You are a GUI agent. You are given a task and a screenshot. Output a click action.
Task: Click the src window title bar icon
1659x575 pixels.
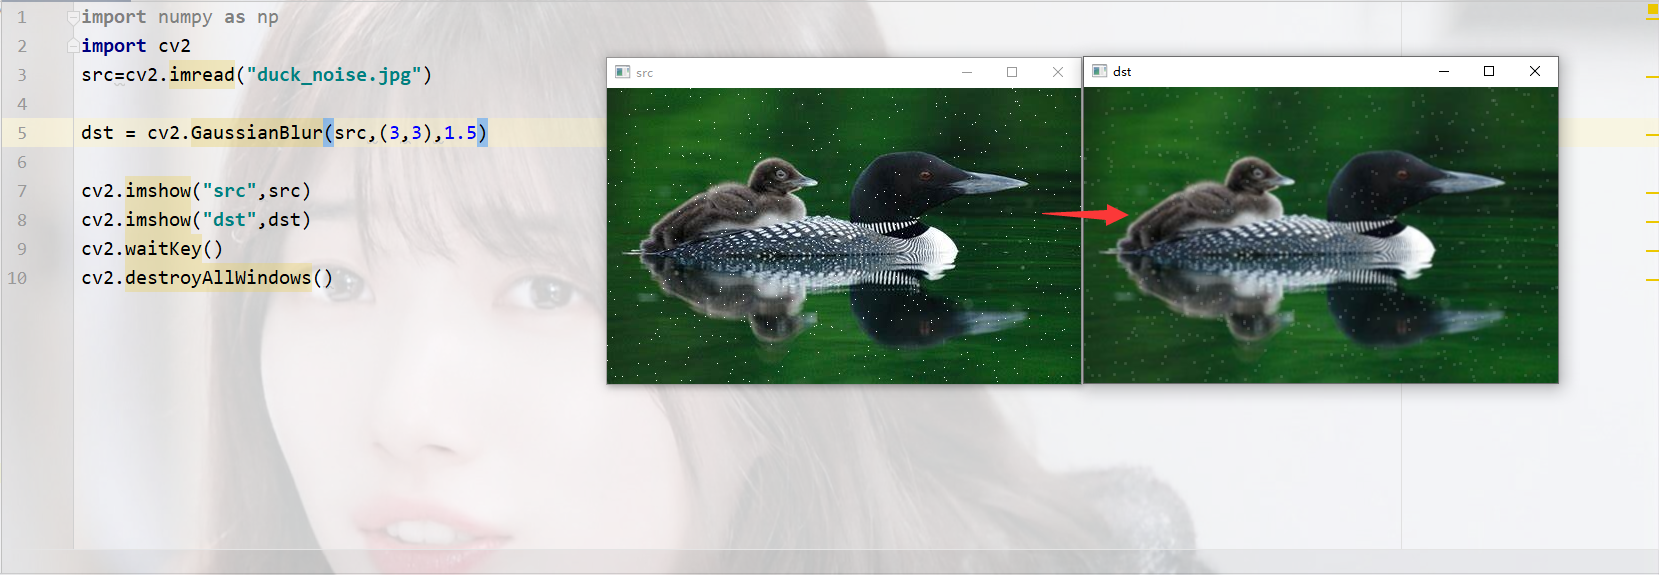[622, 72]
